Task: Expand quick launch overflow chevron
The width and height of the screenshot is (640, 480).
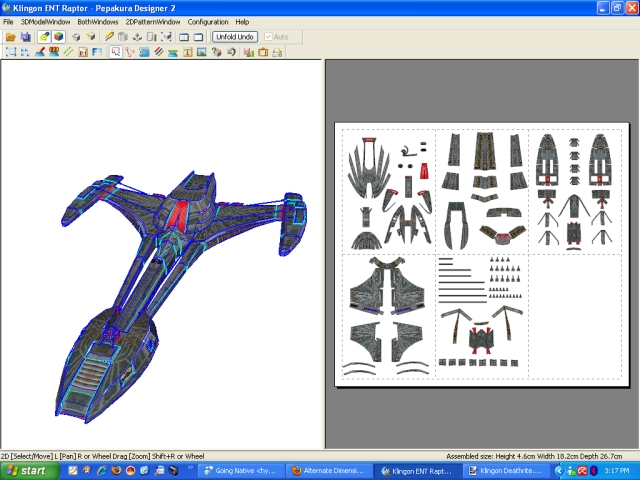Action: click(x=190, y=468)
